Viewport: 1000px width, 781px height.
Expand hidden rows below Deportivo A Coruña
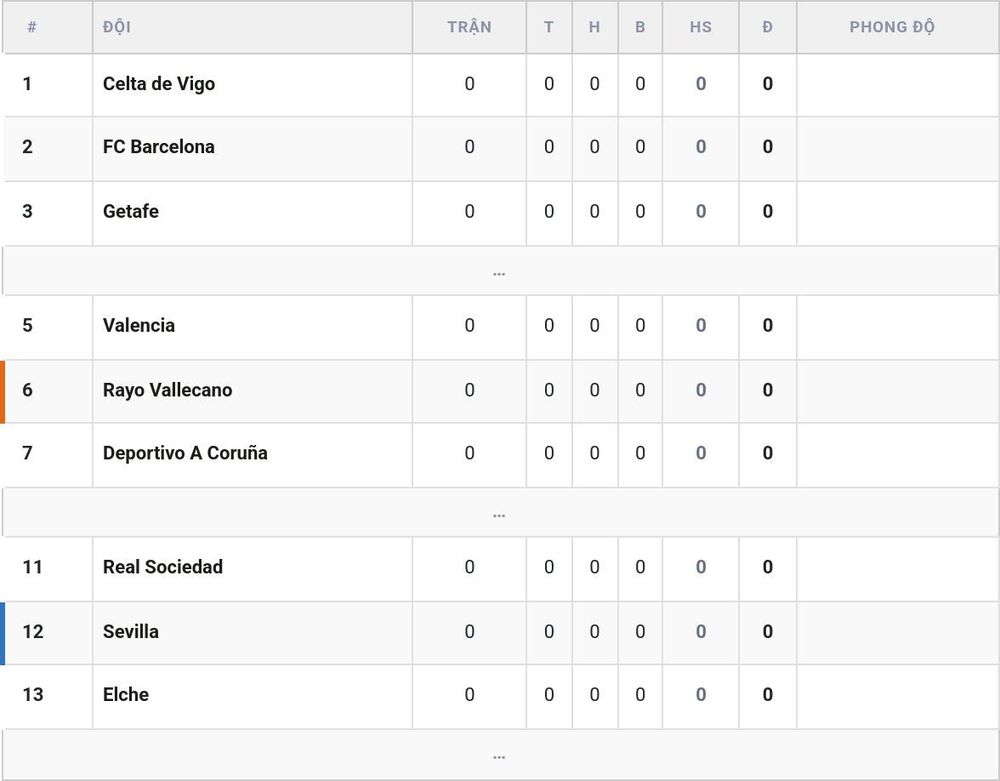tap(500, 512)
